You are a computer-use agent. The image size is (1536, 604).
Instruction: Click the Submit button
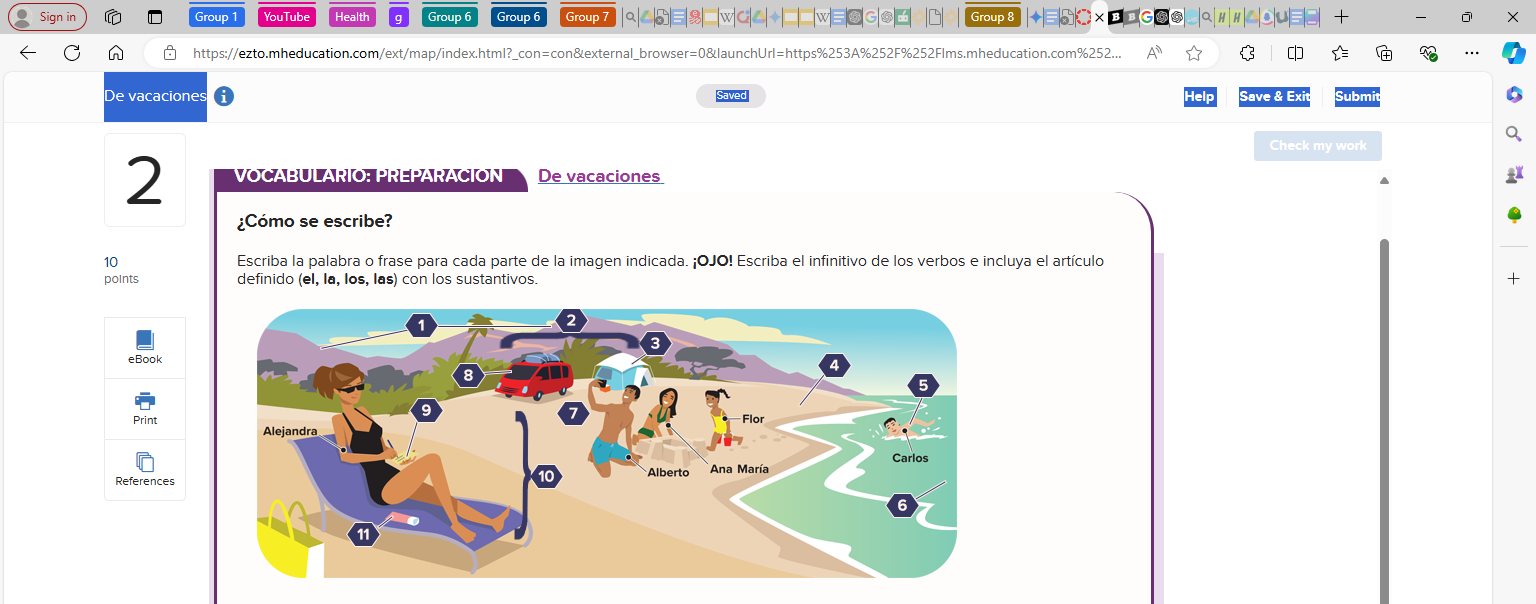[x=1357, y=96]
